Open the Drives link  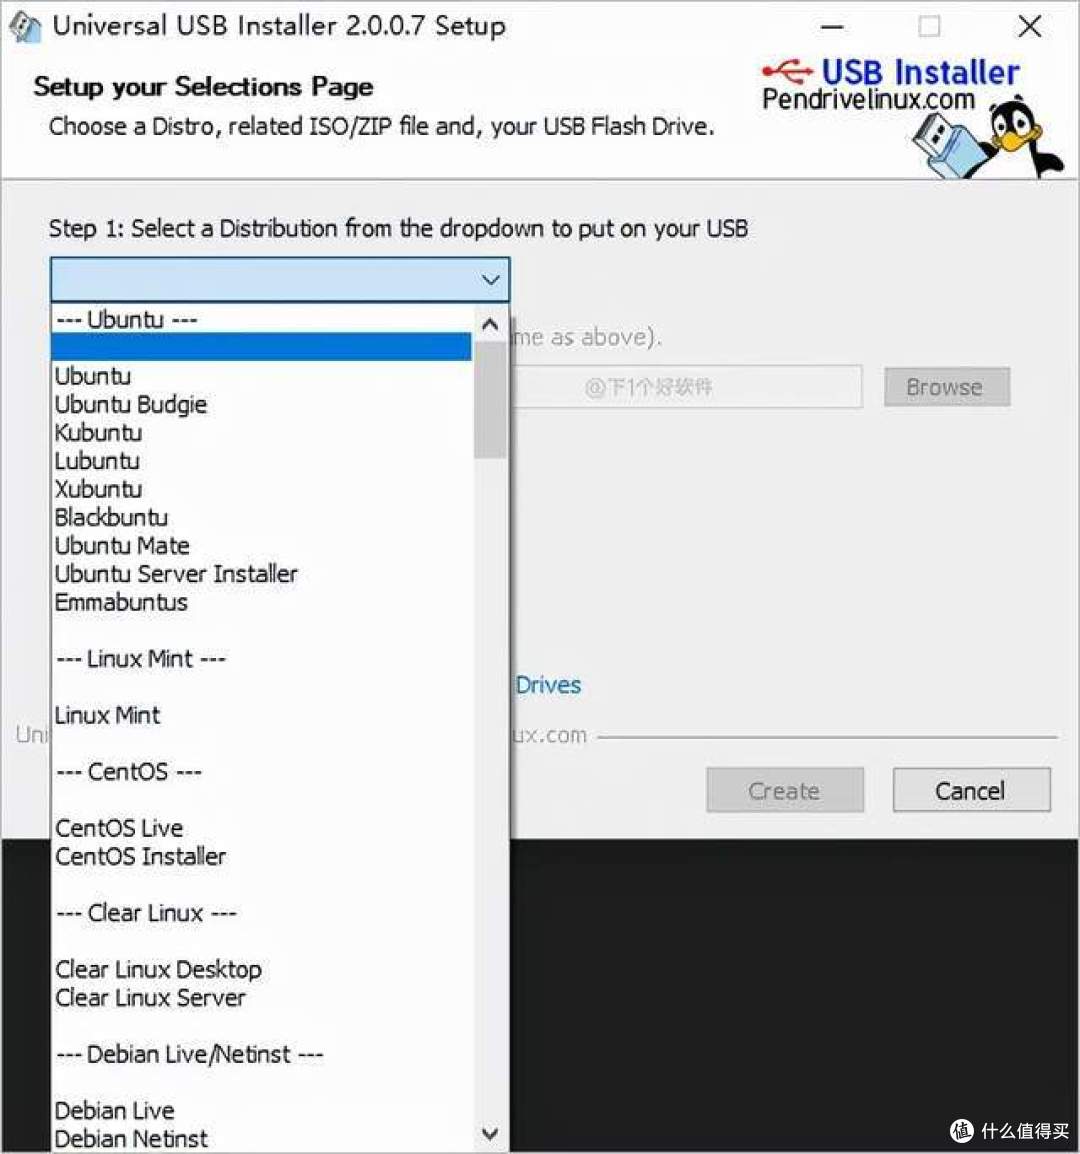coord(548,685)
